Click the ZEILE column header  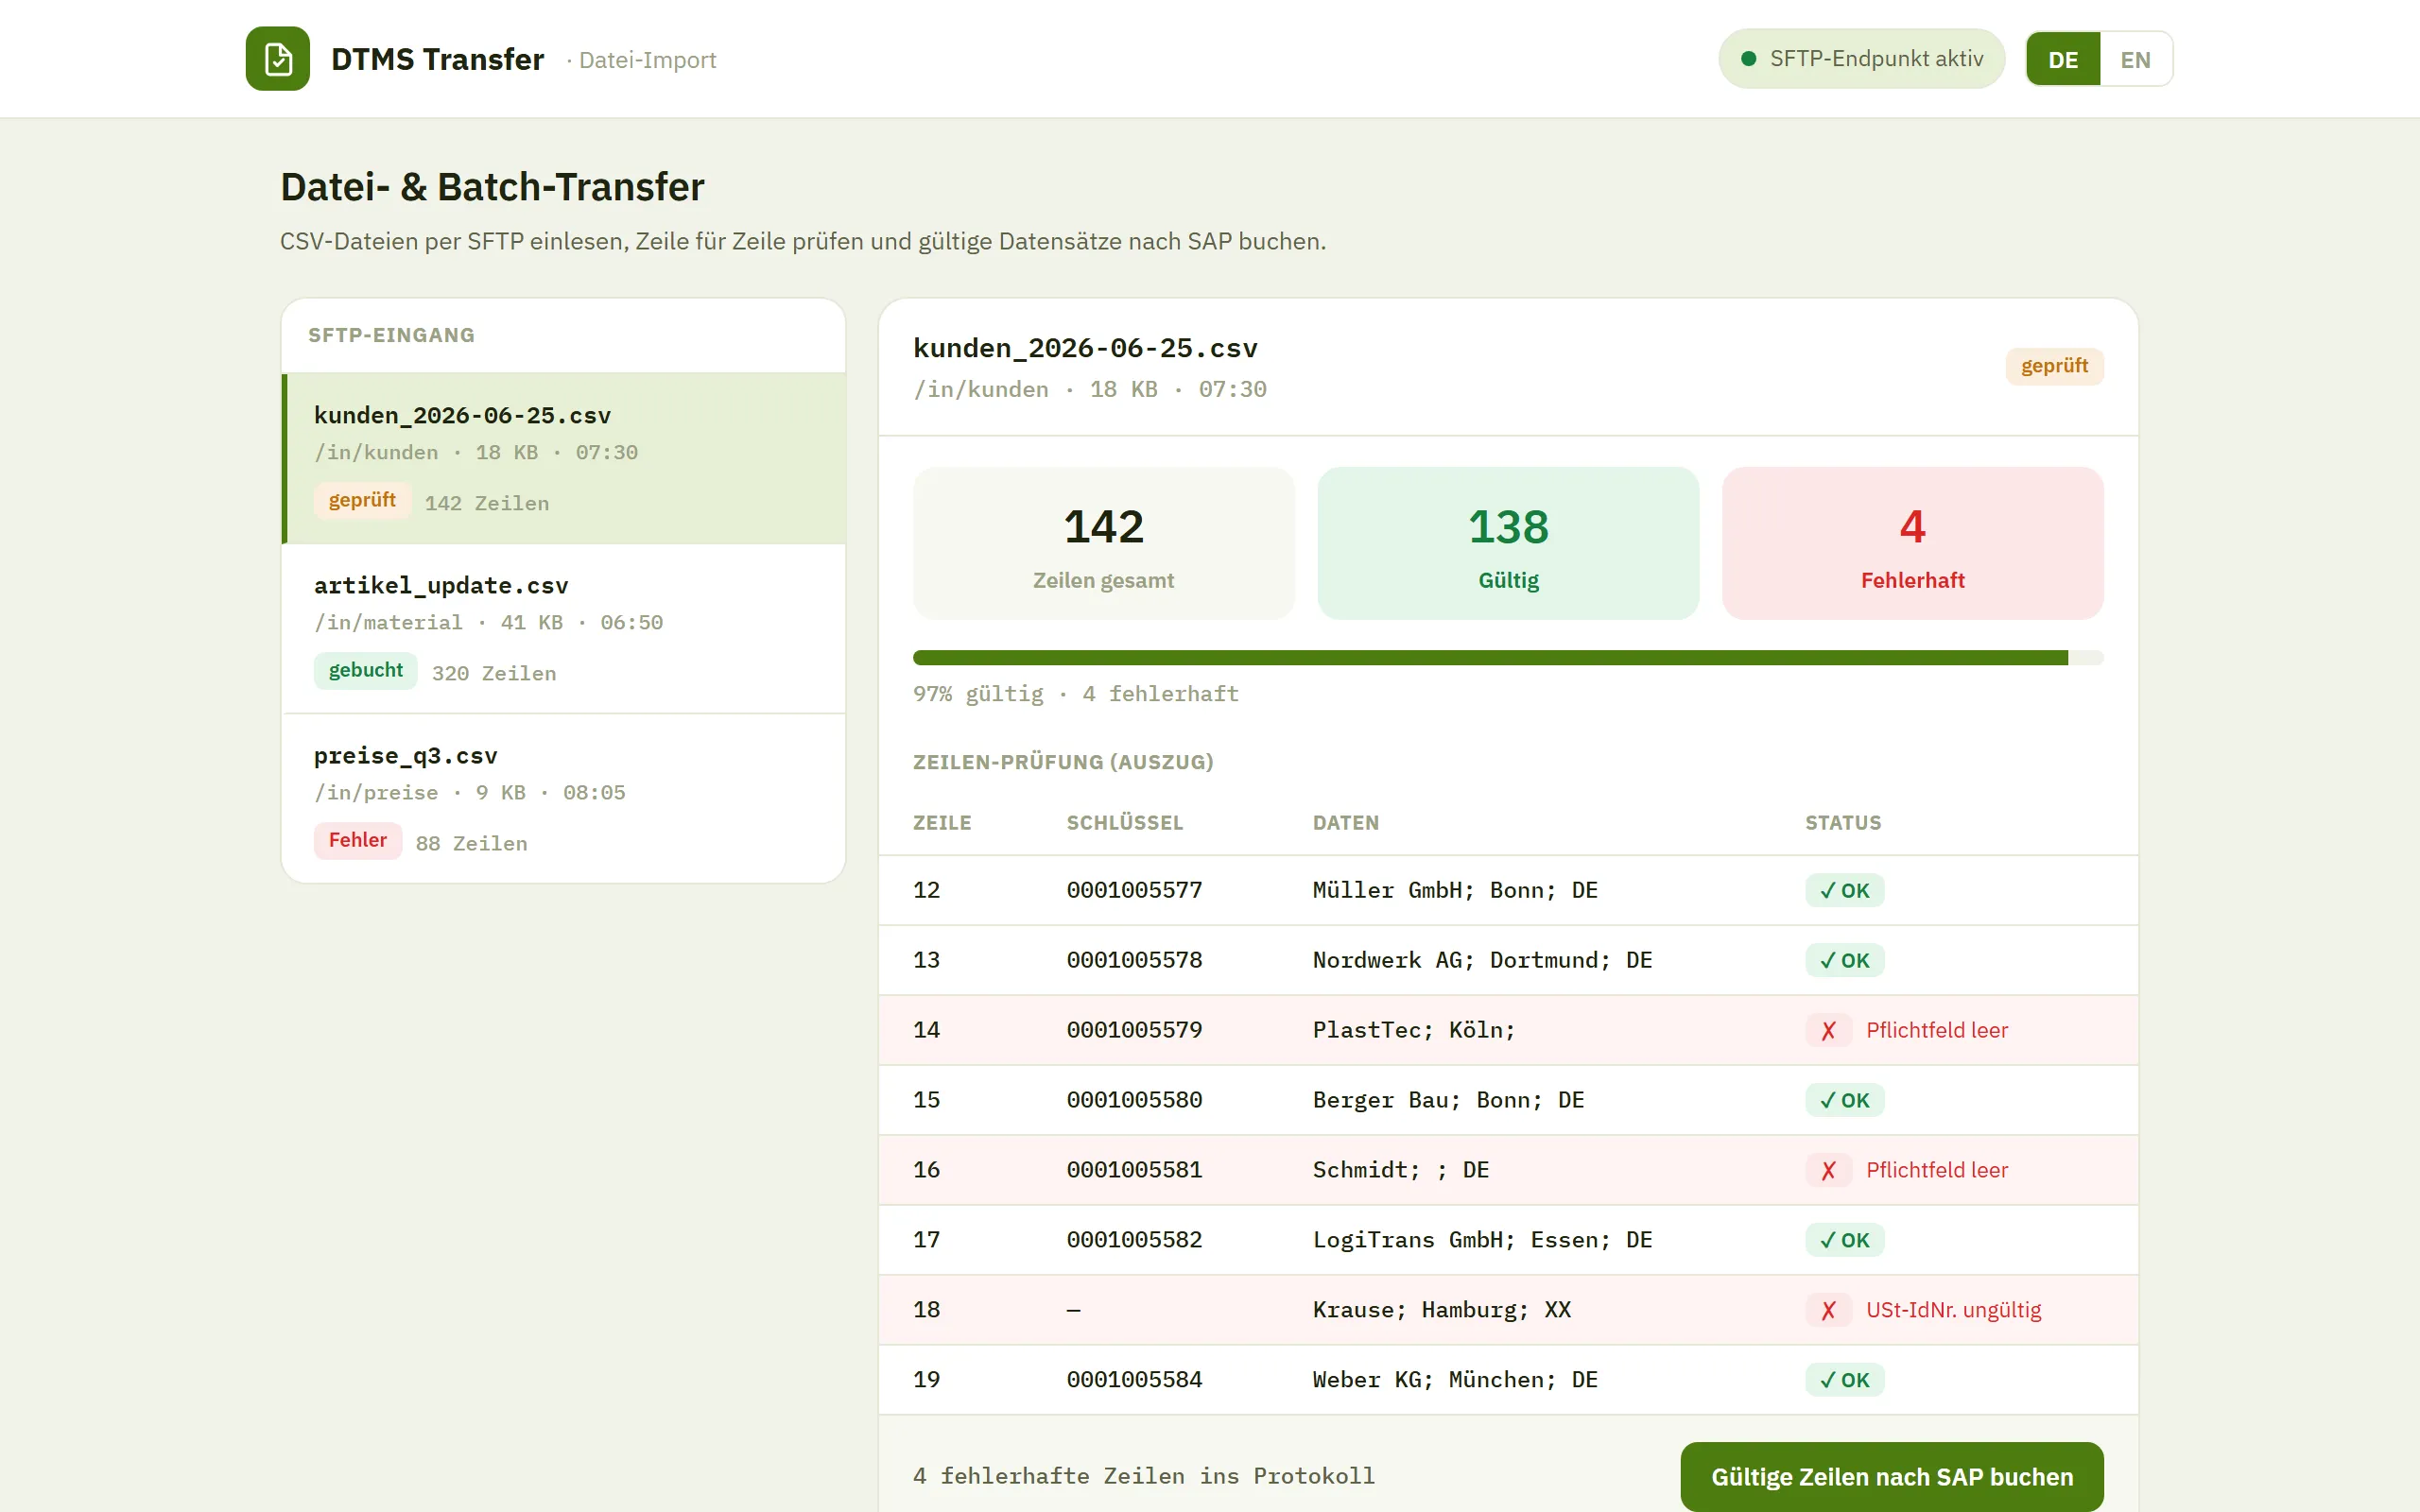942,823
